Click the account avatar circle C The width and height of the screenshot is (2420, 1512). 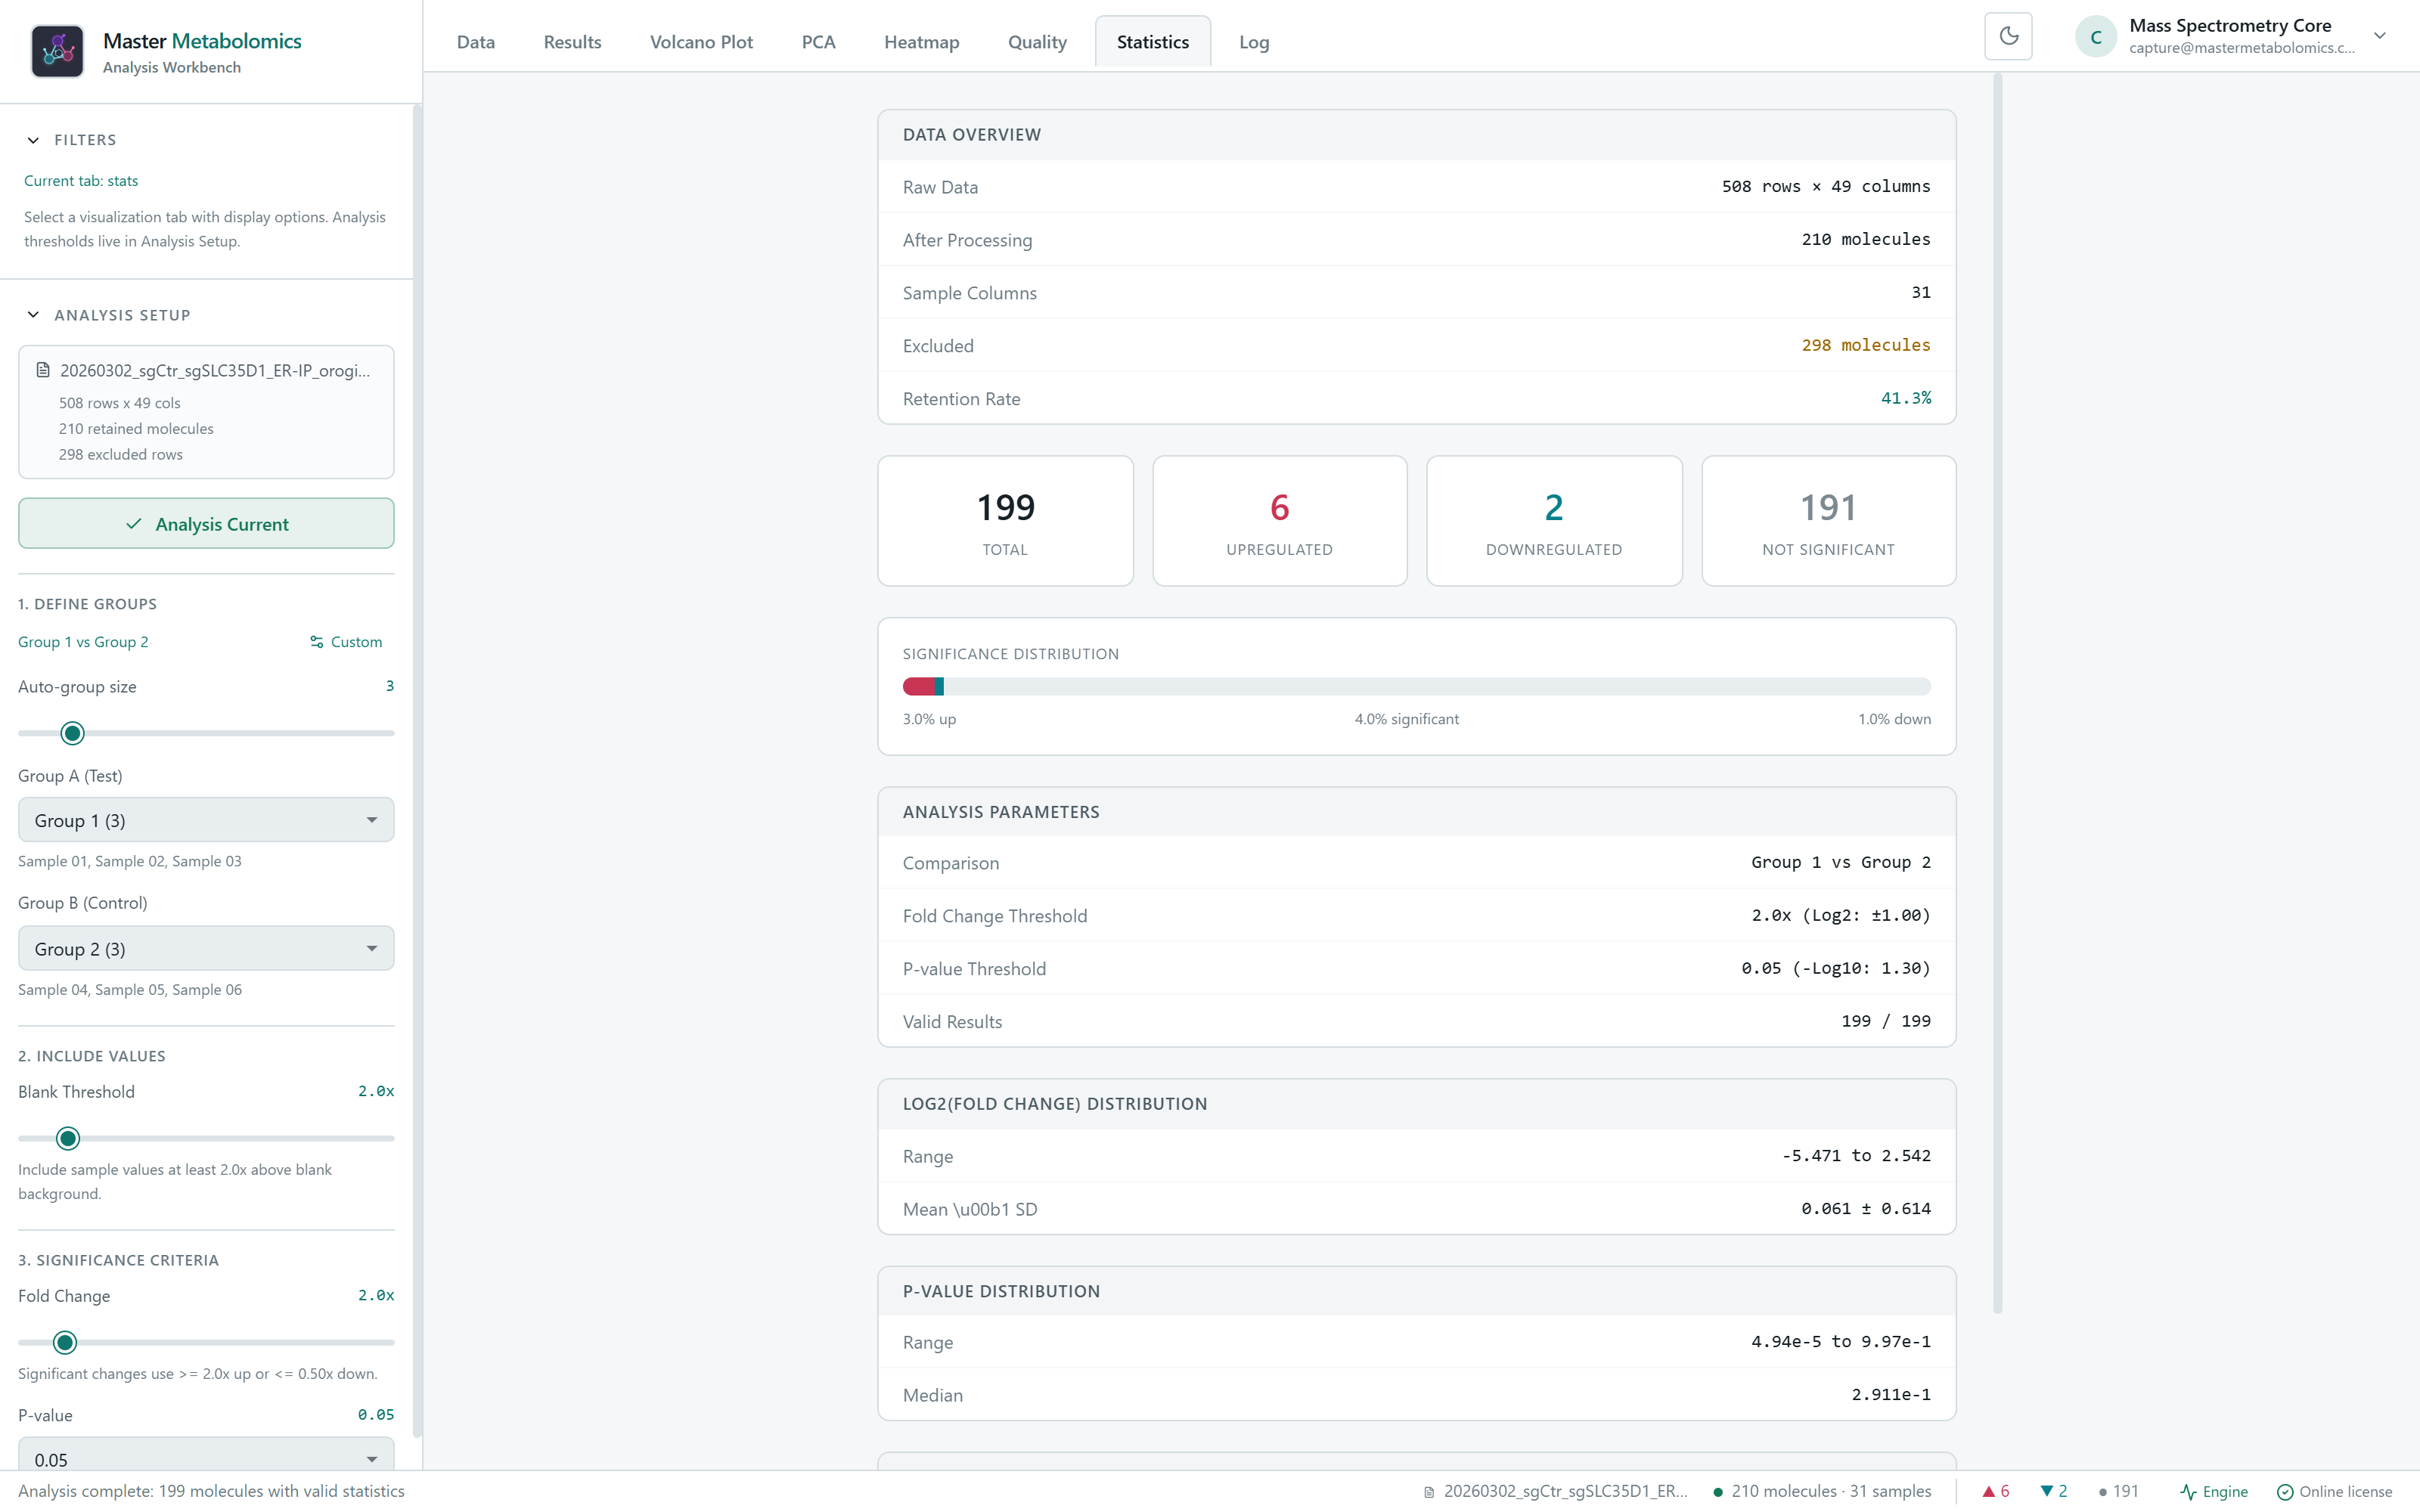(2095, 37)
